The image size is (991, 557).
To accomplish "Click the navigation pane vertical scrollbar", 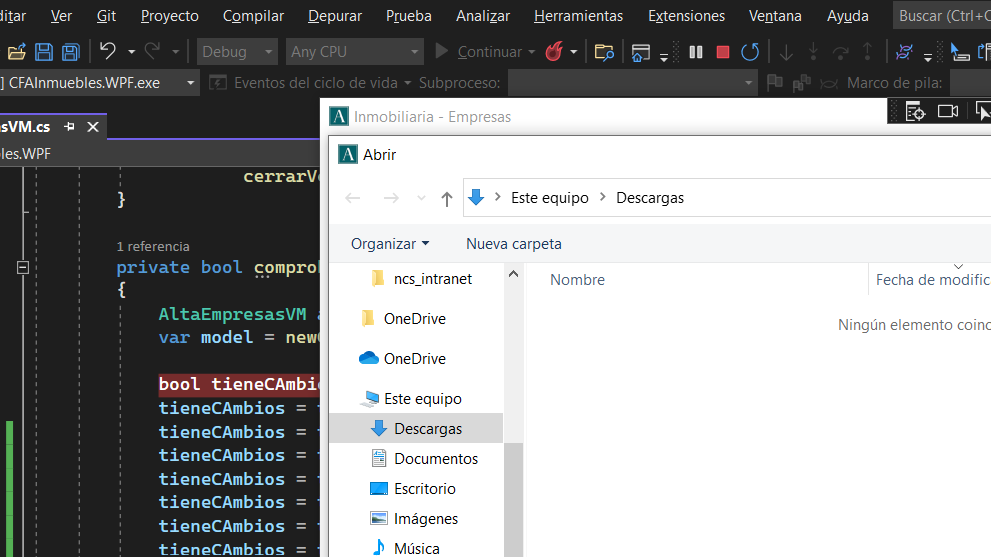I will 513,400.
